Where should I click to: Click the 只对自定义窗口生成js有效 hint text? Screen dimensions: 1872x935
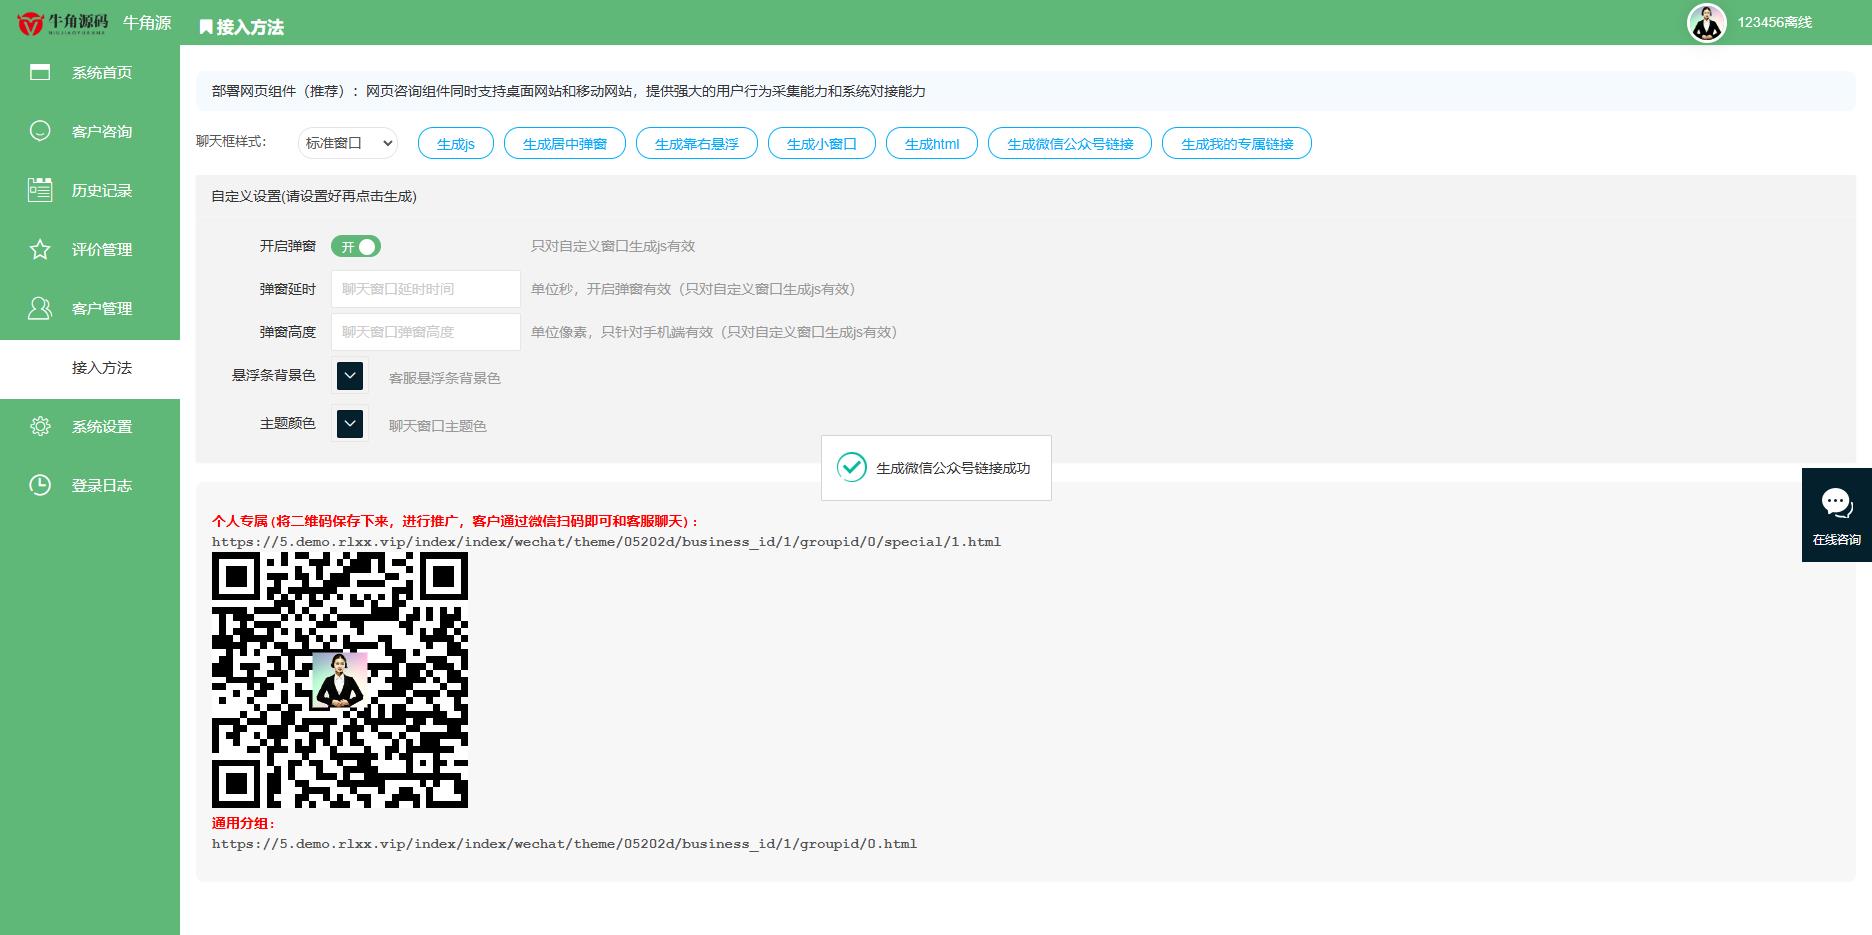click(x=613, y=246)
